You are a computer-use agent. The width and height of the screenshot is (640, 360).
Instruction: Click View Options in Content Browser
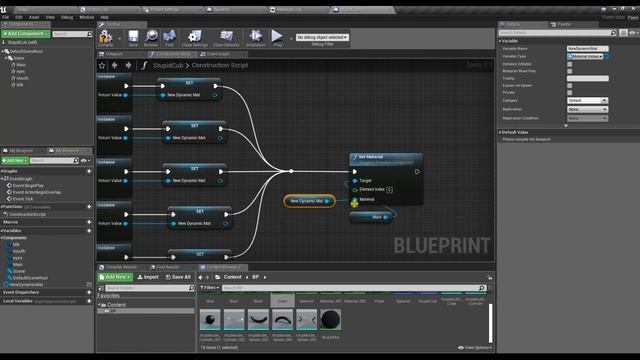click(475, 348)
